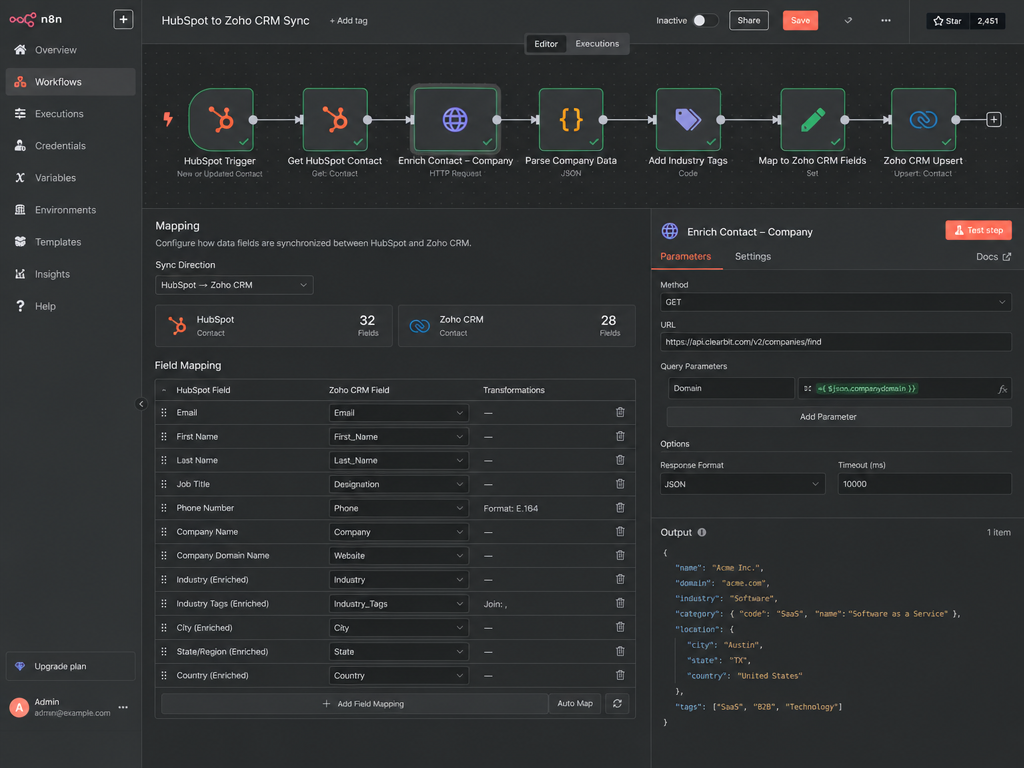Switch to the Editor tab

click(546, 44)
